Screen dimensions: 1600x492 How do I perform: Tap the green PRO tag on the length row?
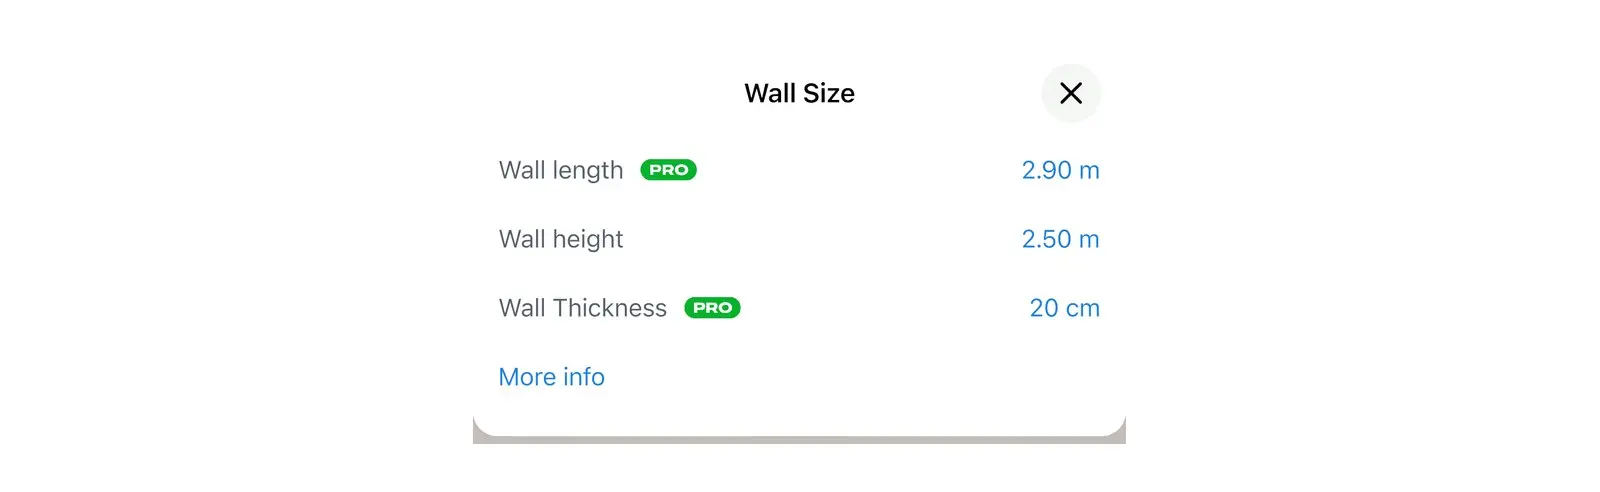[x=669, y=170]
